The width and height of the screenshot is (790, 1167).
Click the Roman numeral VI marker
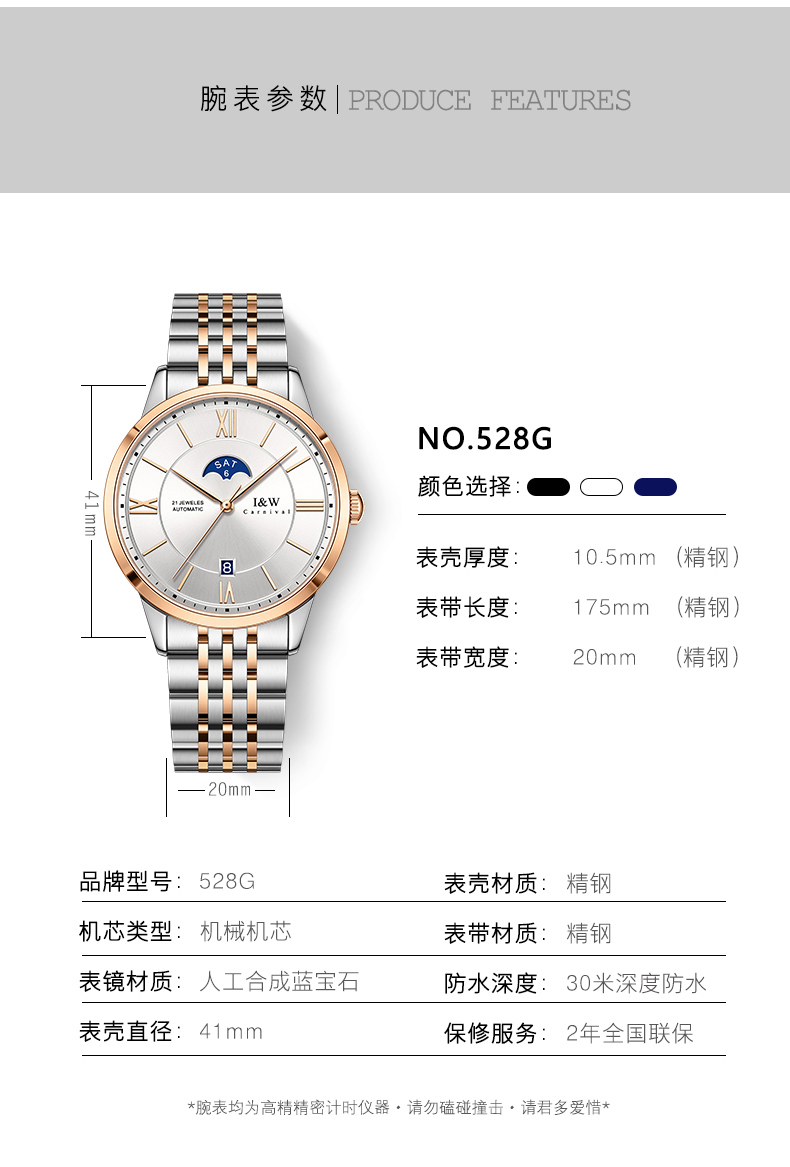(227, 591)
